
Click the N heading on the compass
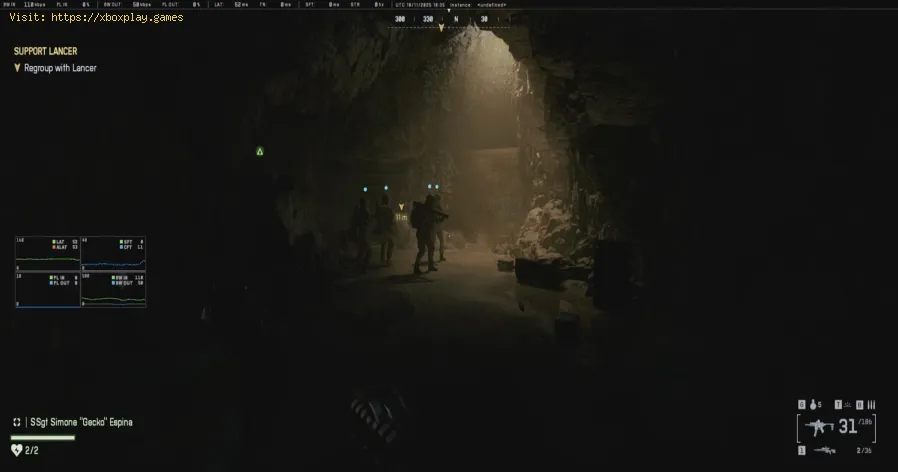(456, 18)
